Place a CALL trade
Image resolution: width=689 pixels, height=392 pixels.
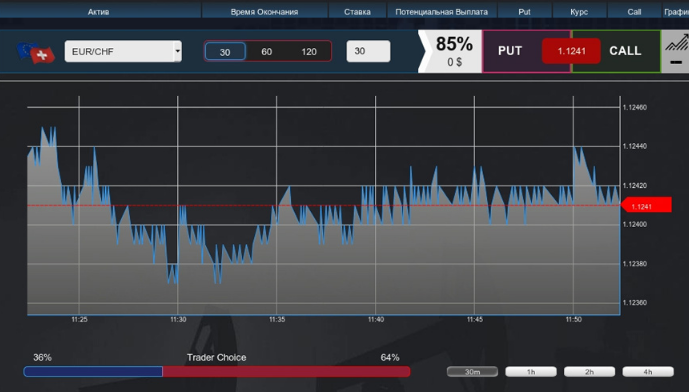(x=626, y=51)
